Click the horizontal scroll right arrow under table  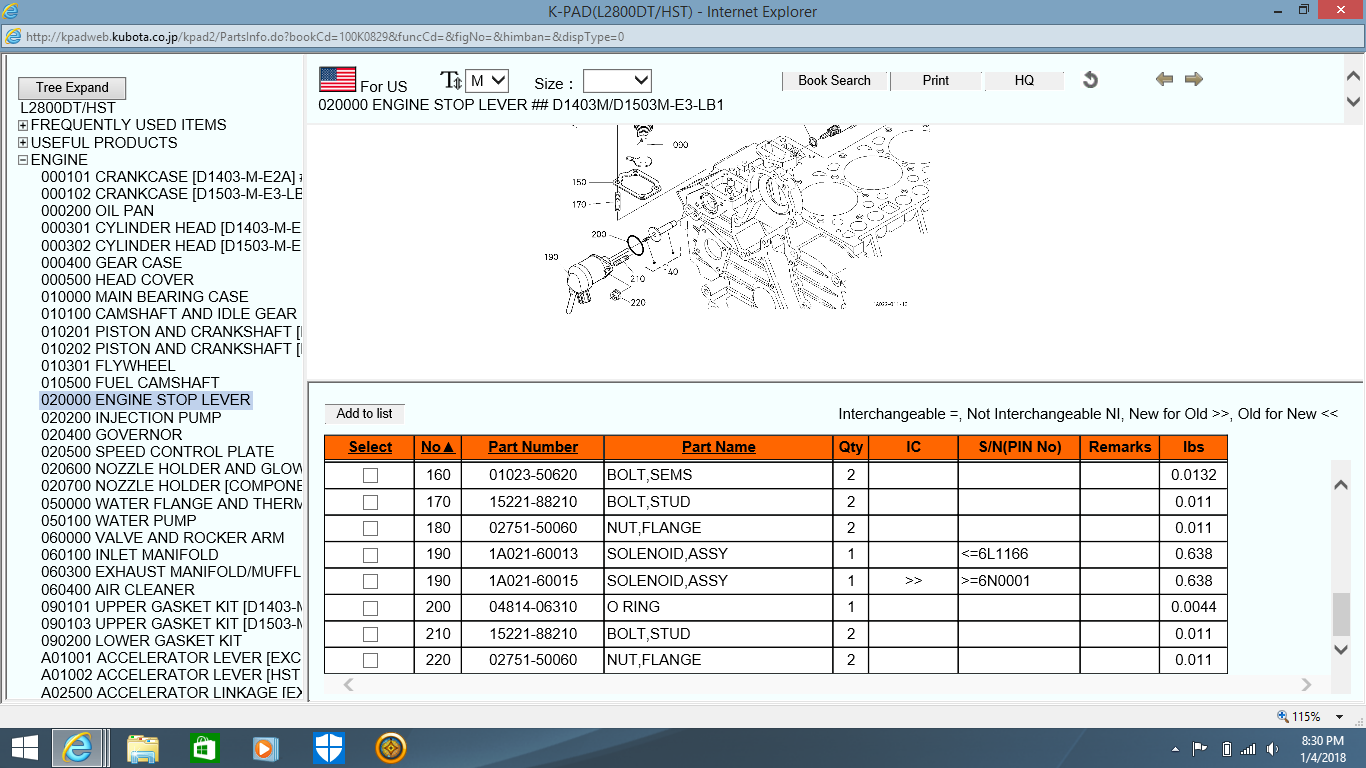[1306, 685]
